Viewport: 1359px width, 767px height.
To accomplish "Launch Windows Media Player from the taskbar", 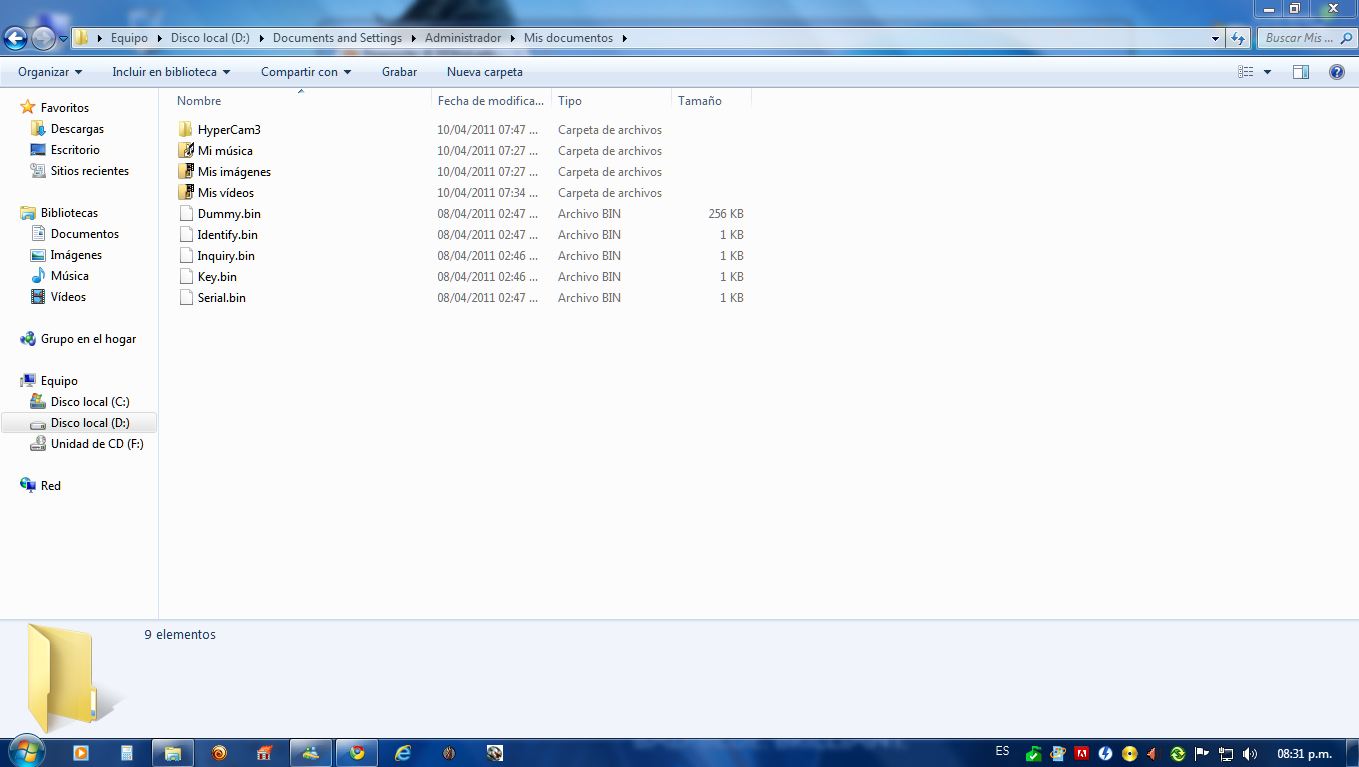I will click(x=80, y=753).
